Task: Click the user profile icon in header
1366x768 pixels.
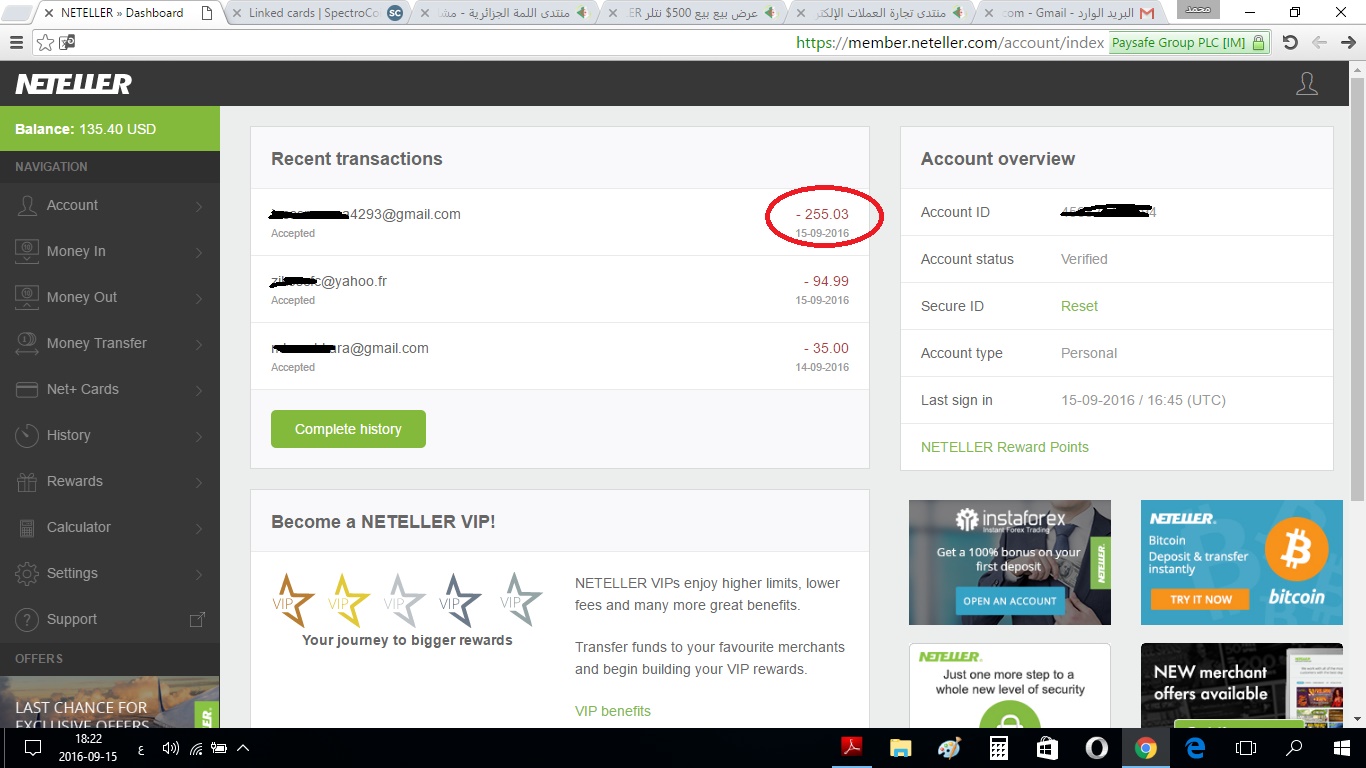Action: (1306, 84)
